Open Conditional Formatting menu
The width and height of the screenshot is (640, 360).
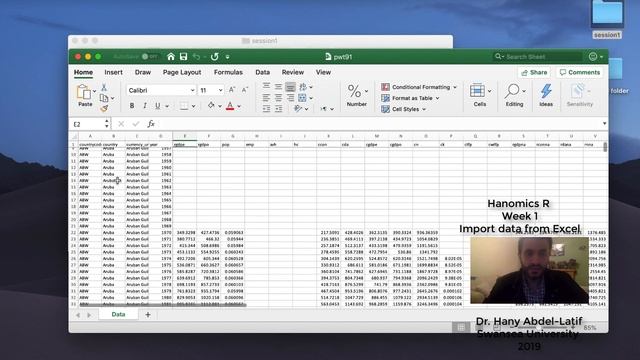[419, 87]
